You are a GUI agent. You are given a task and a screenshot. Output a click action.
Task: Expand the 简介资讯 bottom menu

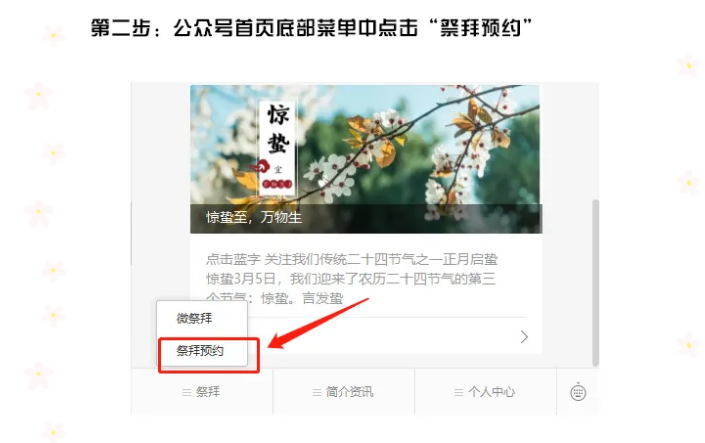[x=344, y=392]
